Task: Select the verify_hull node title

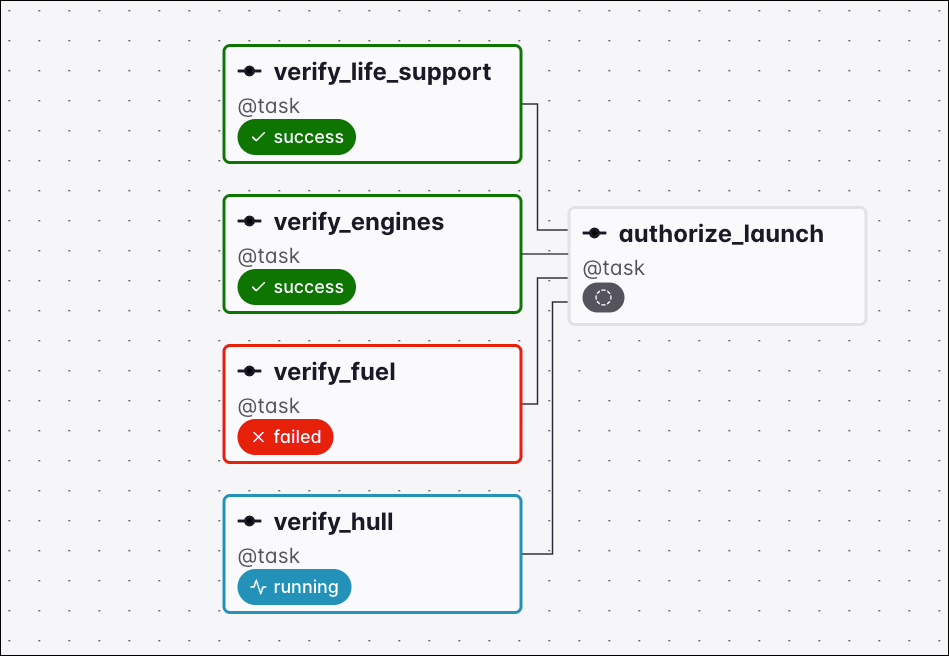Action: coord(333,522)
